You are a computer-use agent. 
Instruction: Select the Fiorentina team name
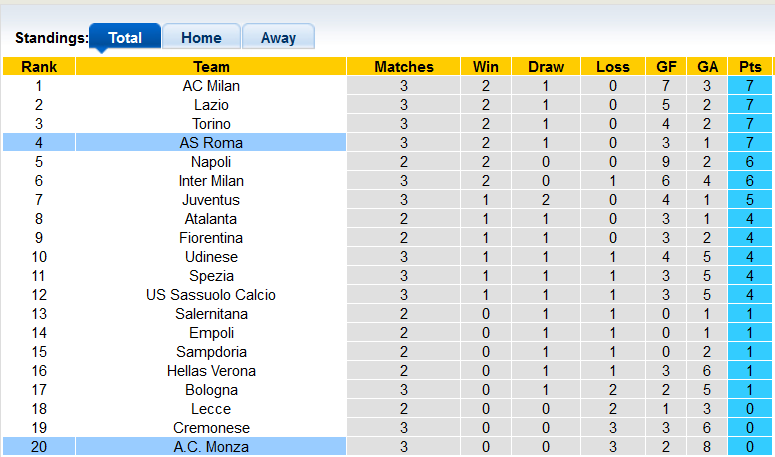(x=211, y=238)
